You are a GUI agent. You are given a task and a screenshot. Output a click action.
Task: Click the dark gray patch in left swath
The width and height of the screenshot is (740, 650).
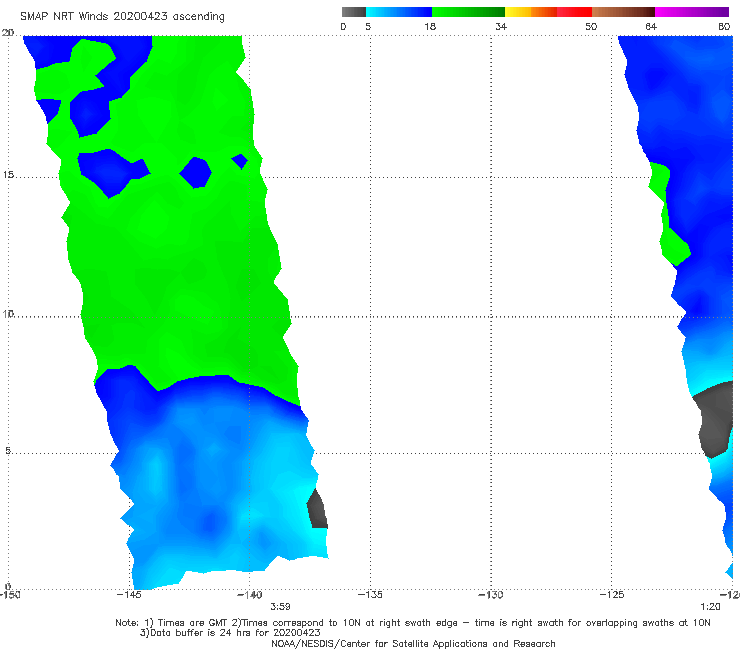[317, 509]
